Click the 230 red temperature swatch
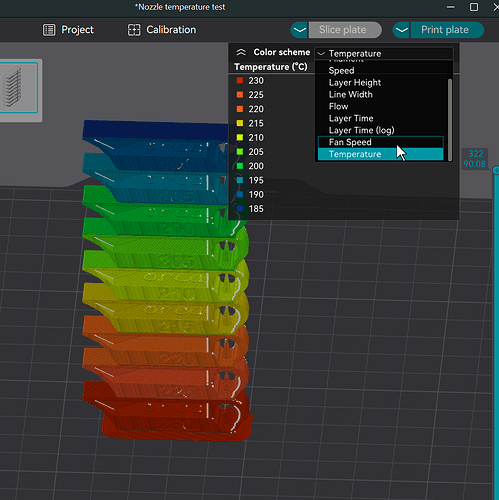This screenshot has width=499, height=500. point(240,81)
